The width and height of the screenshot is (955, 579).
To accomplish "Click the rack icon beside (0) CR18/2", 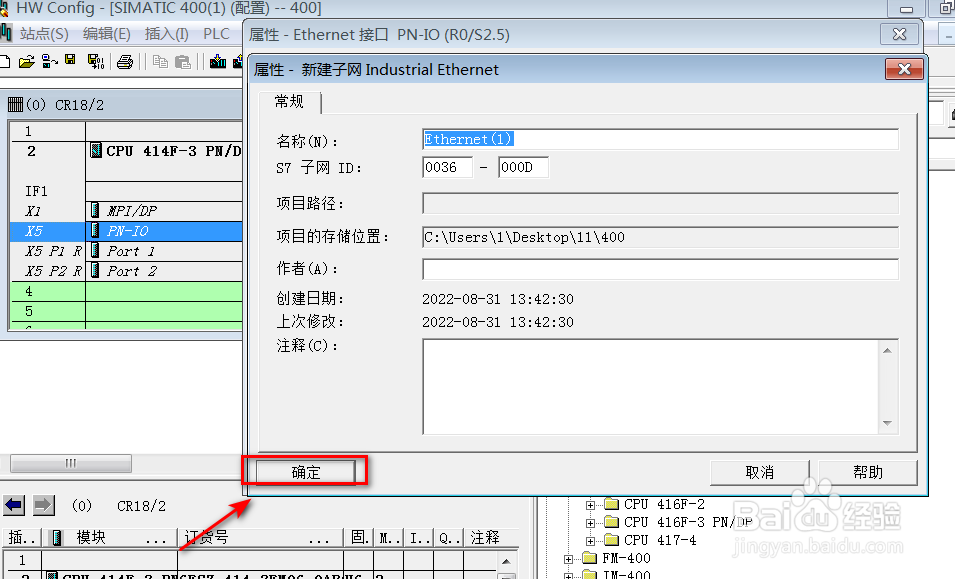I will pyautogui.click(x=15, y=105).
